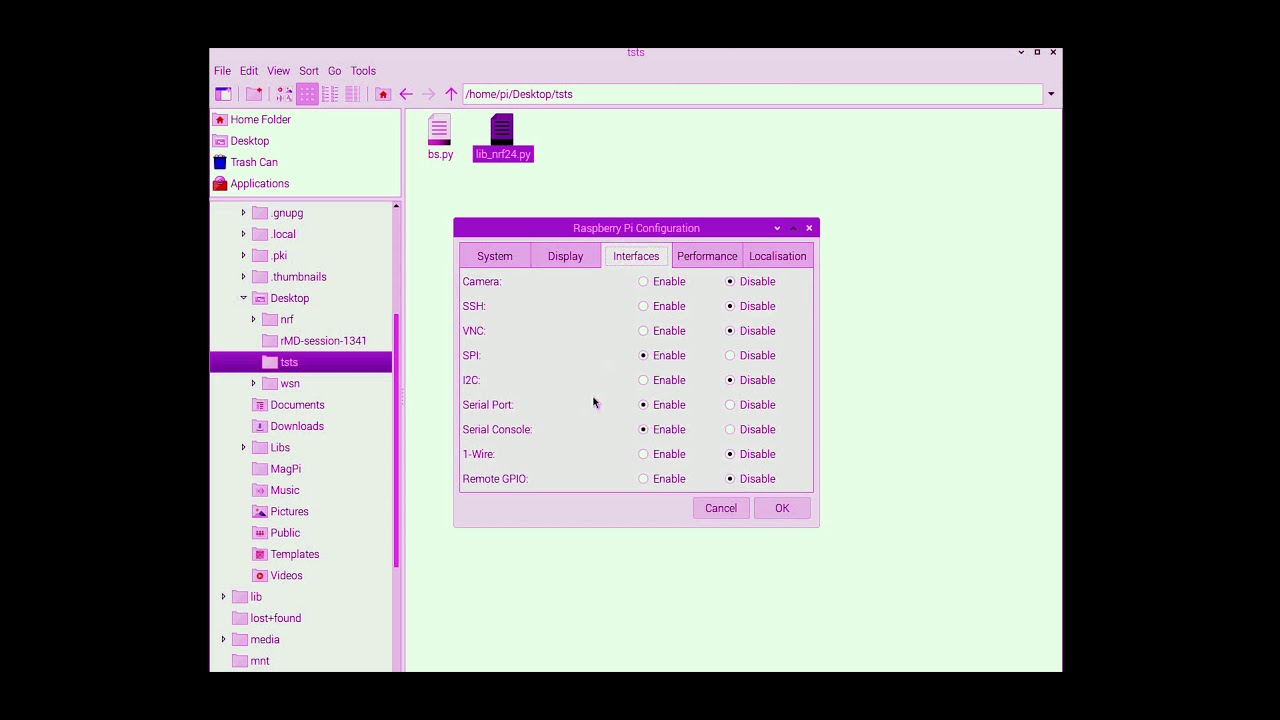Enable Remote GPIO

tap(643, 479)
